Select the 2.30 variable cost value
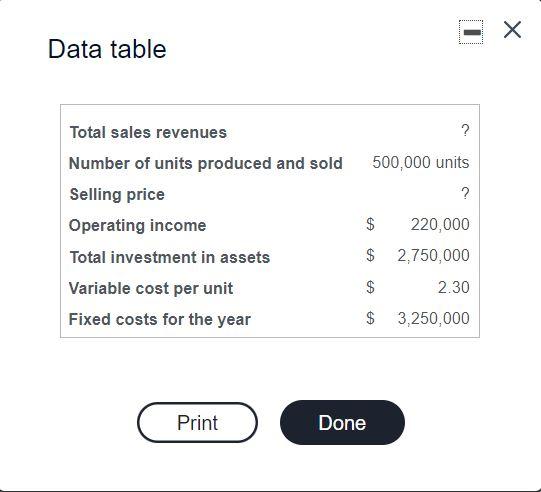Viewport: 541px width, 492px height. pyautogui.click(x=454, y=287)
